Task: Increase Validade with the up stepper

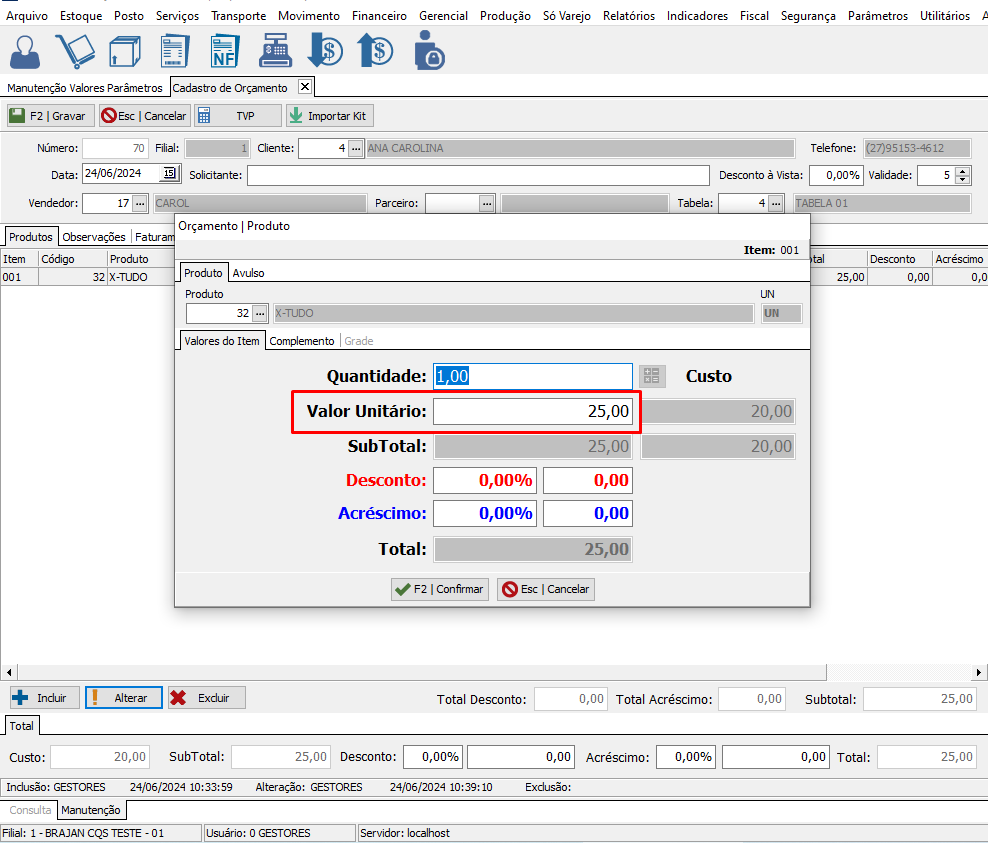Action: [x=962, y=170]
